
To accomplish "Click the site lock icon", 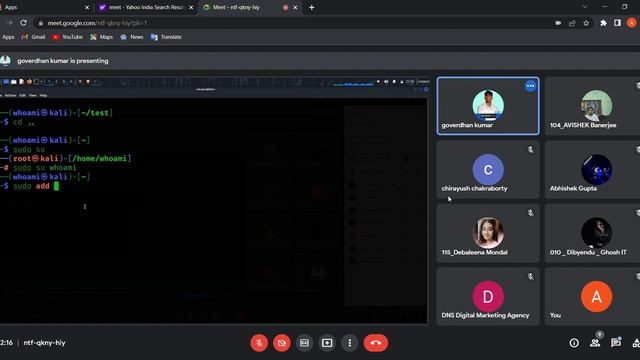I will tap(40, 23).
